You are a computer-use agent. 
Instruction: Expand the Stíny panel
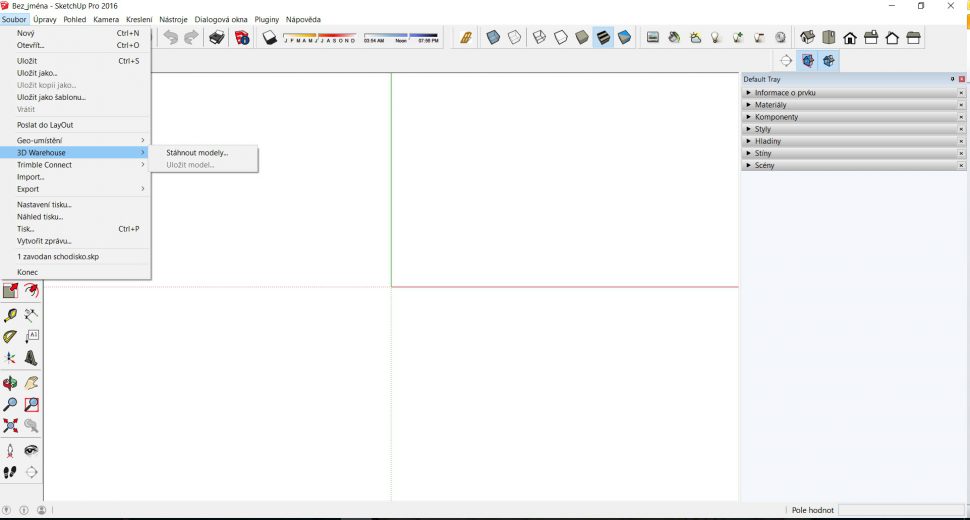click(854, 153)
